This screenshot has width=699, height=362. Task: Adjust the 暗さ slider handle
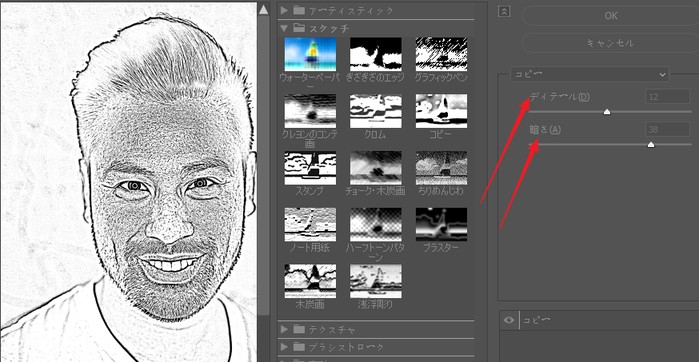pyautogui.click(x=651, y=144)
